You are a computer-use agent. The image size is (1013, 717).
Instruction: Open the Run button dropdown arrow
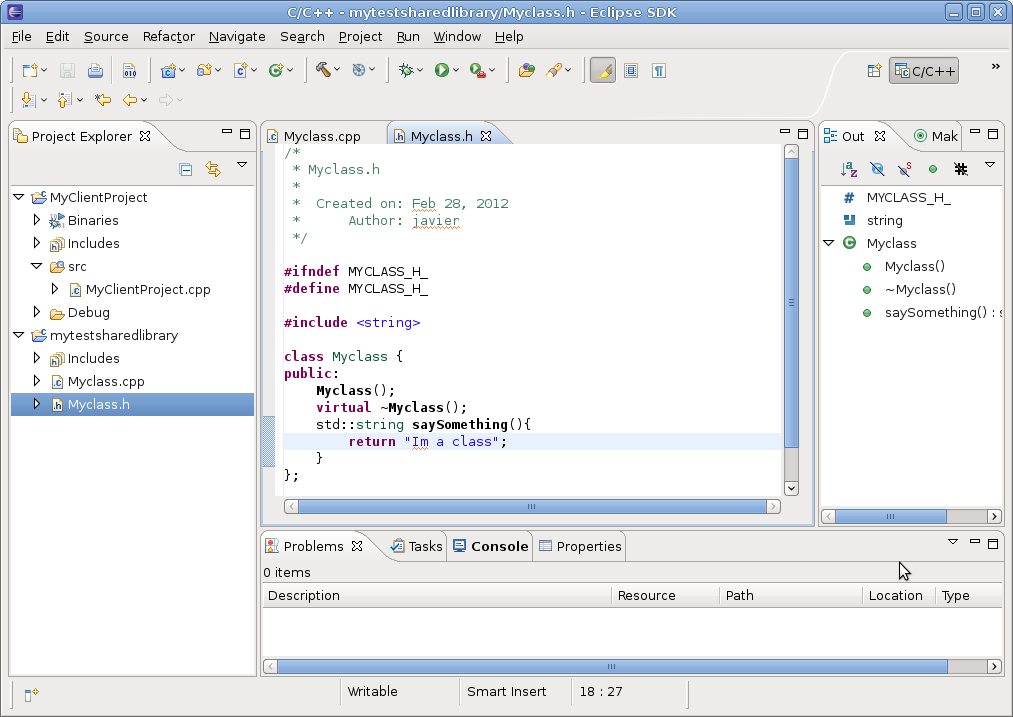click(455, 70)
